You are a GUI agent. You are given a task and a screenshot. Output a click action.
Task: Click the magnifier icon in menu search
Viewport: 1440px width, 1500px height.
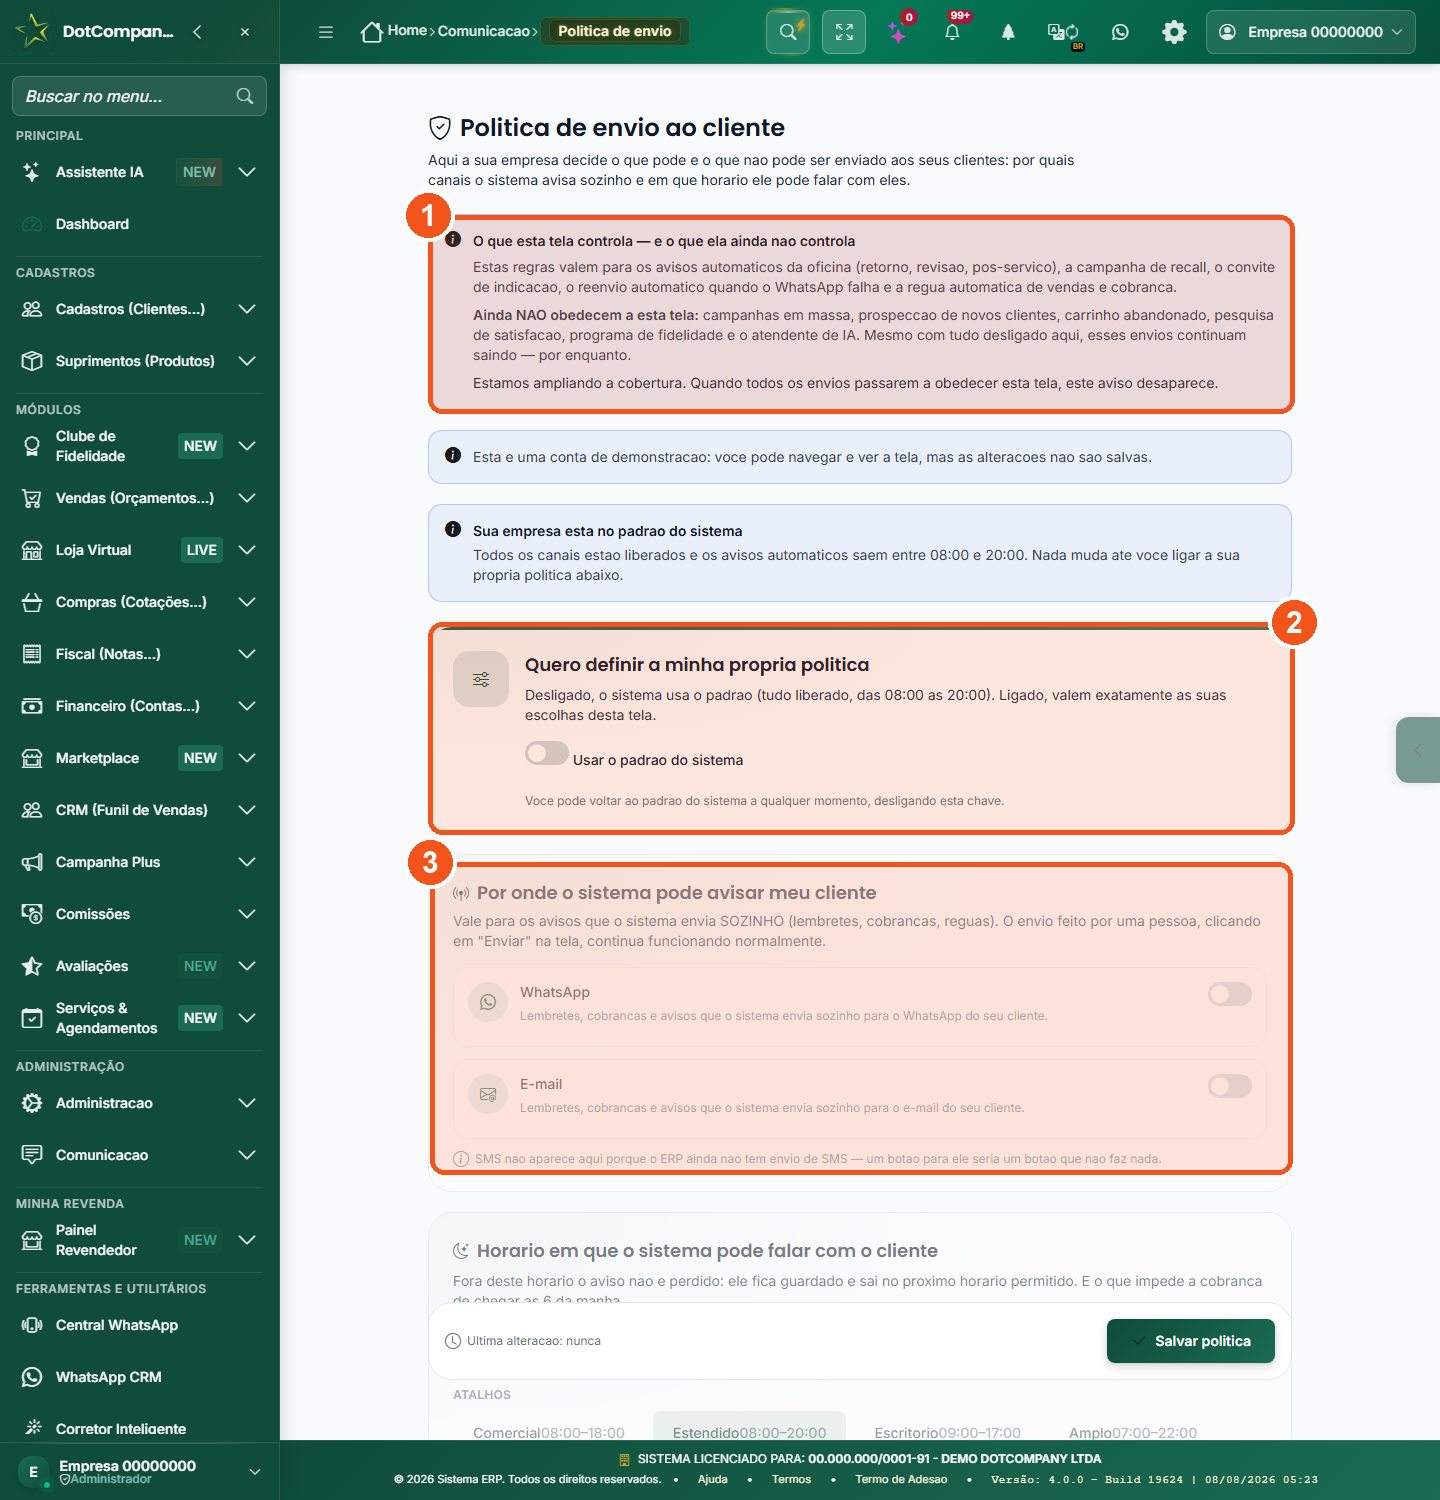tap(245, 96)
